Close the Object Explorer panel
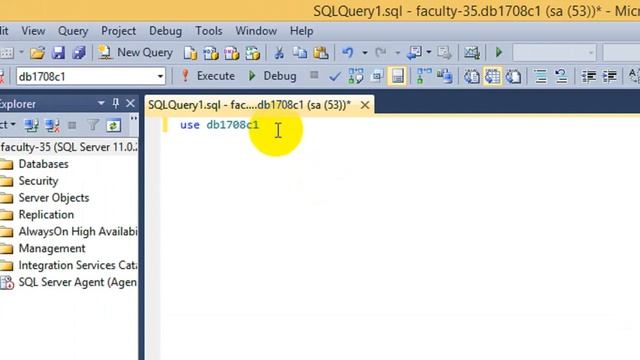This screenshot has height=360, width=640. pyautogui.click(x=130, y=104)
